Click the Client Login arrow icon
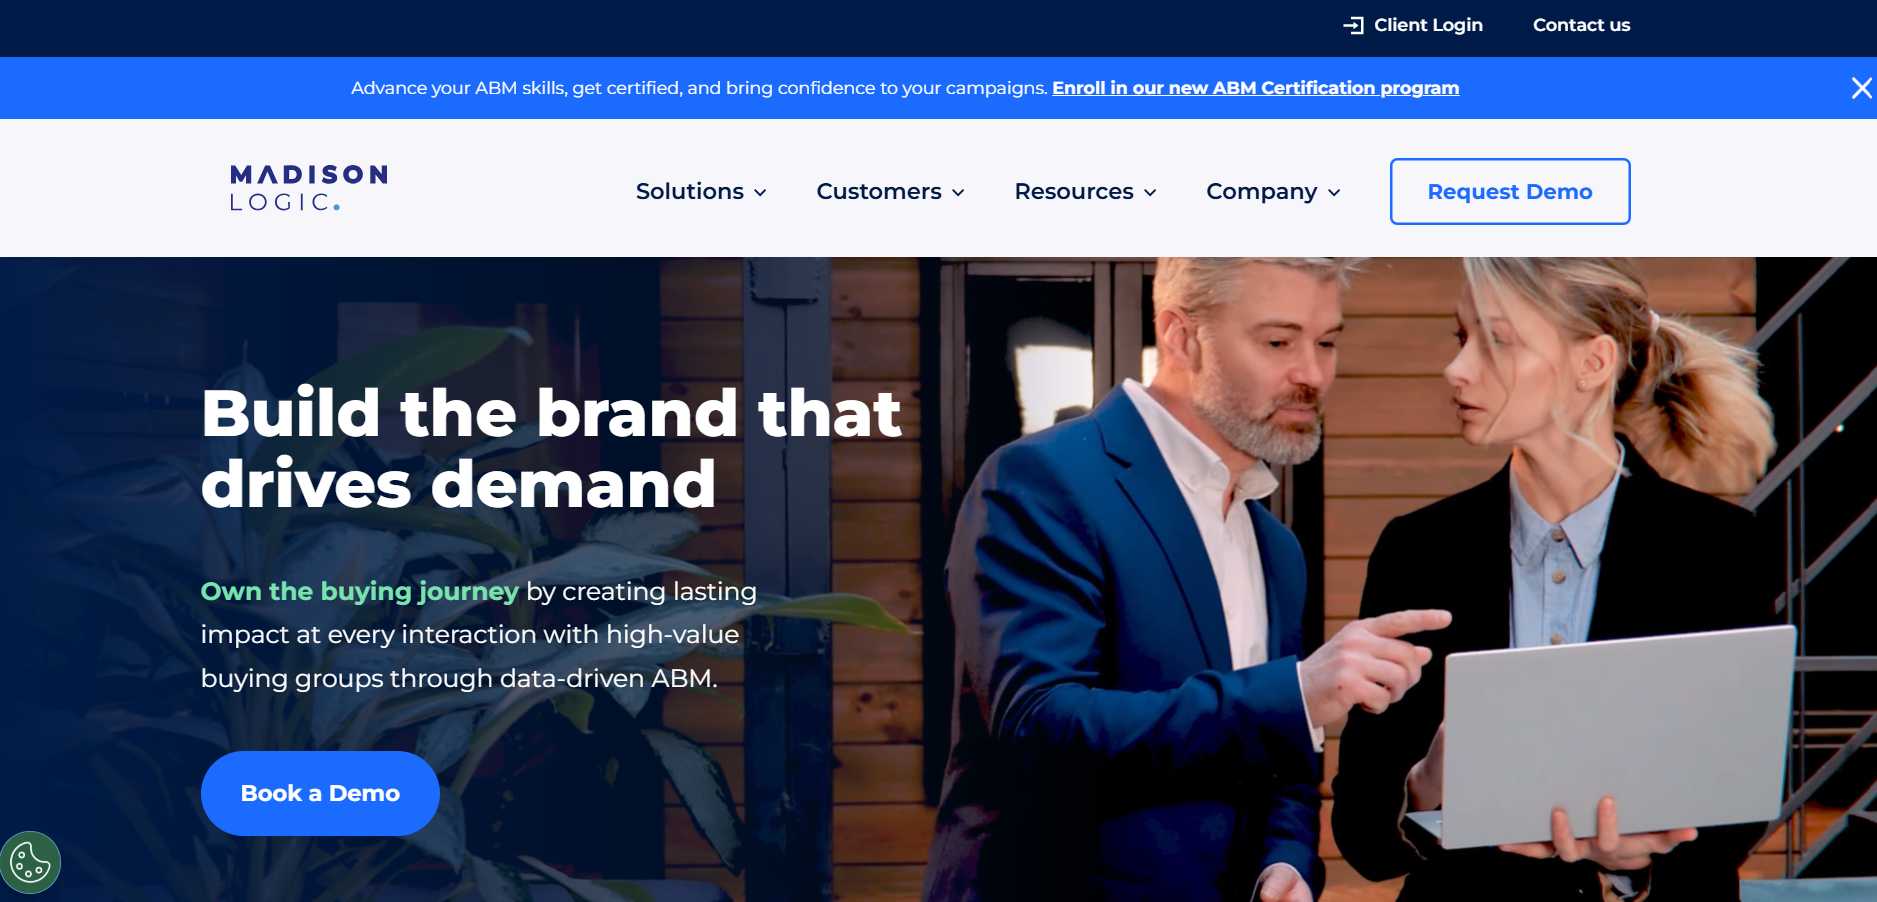 click(x=1353, y=25)
